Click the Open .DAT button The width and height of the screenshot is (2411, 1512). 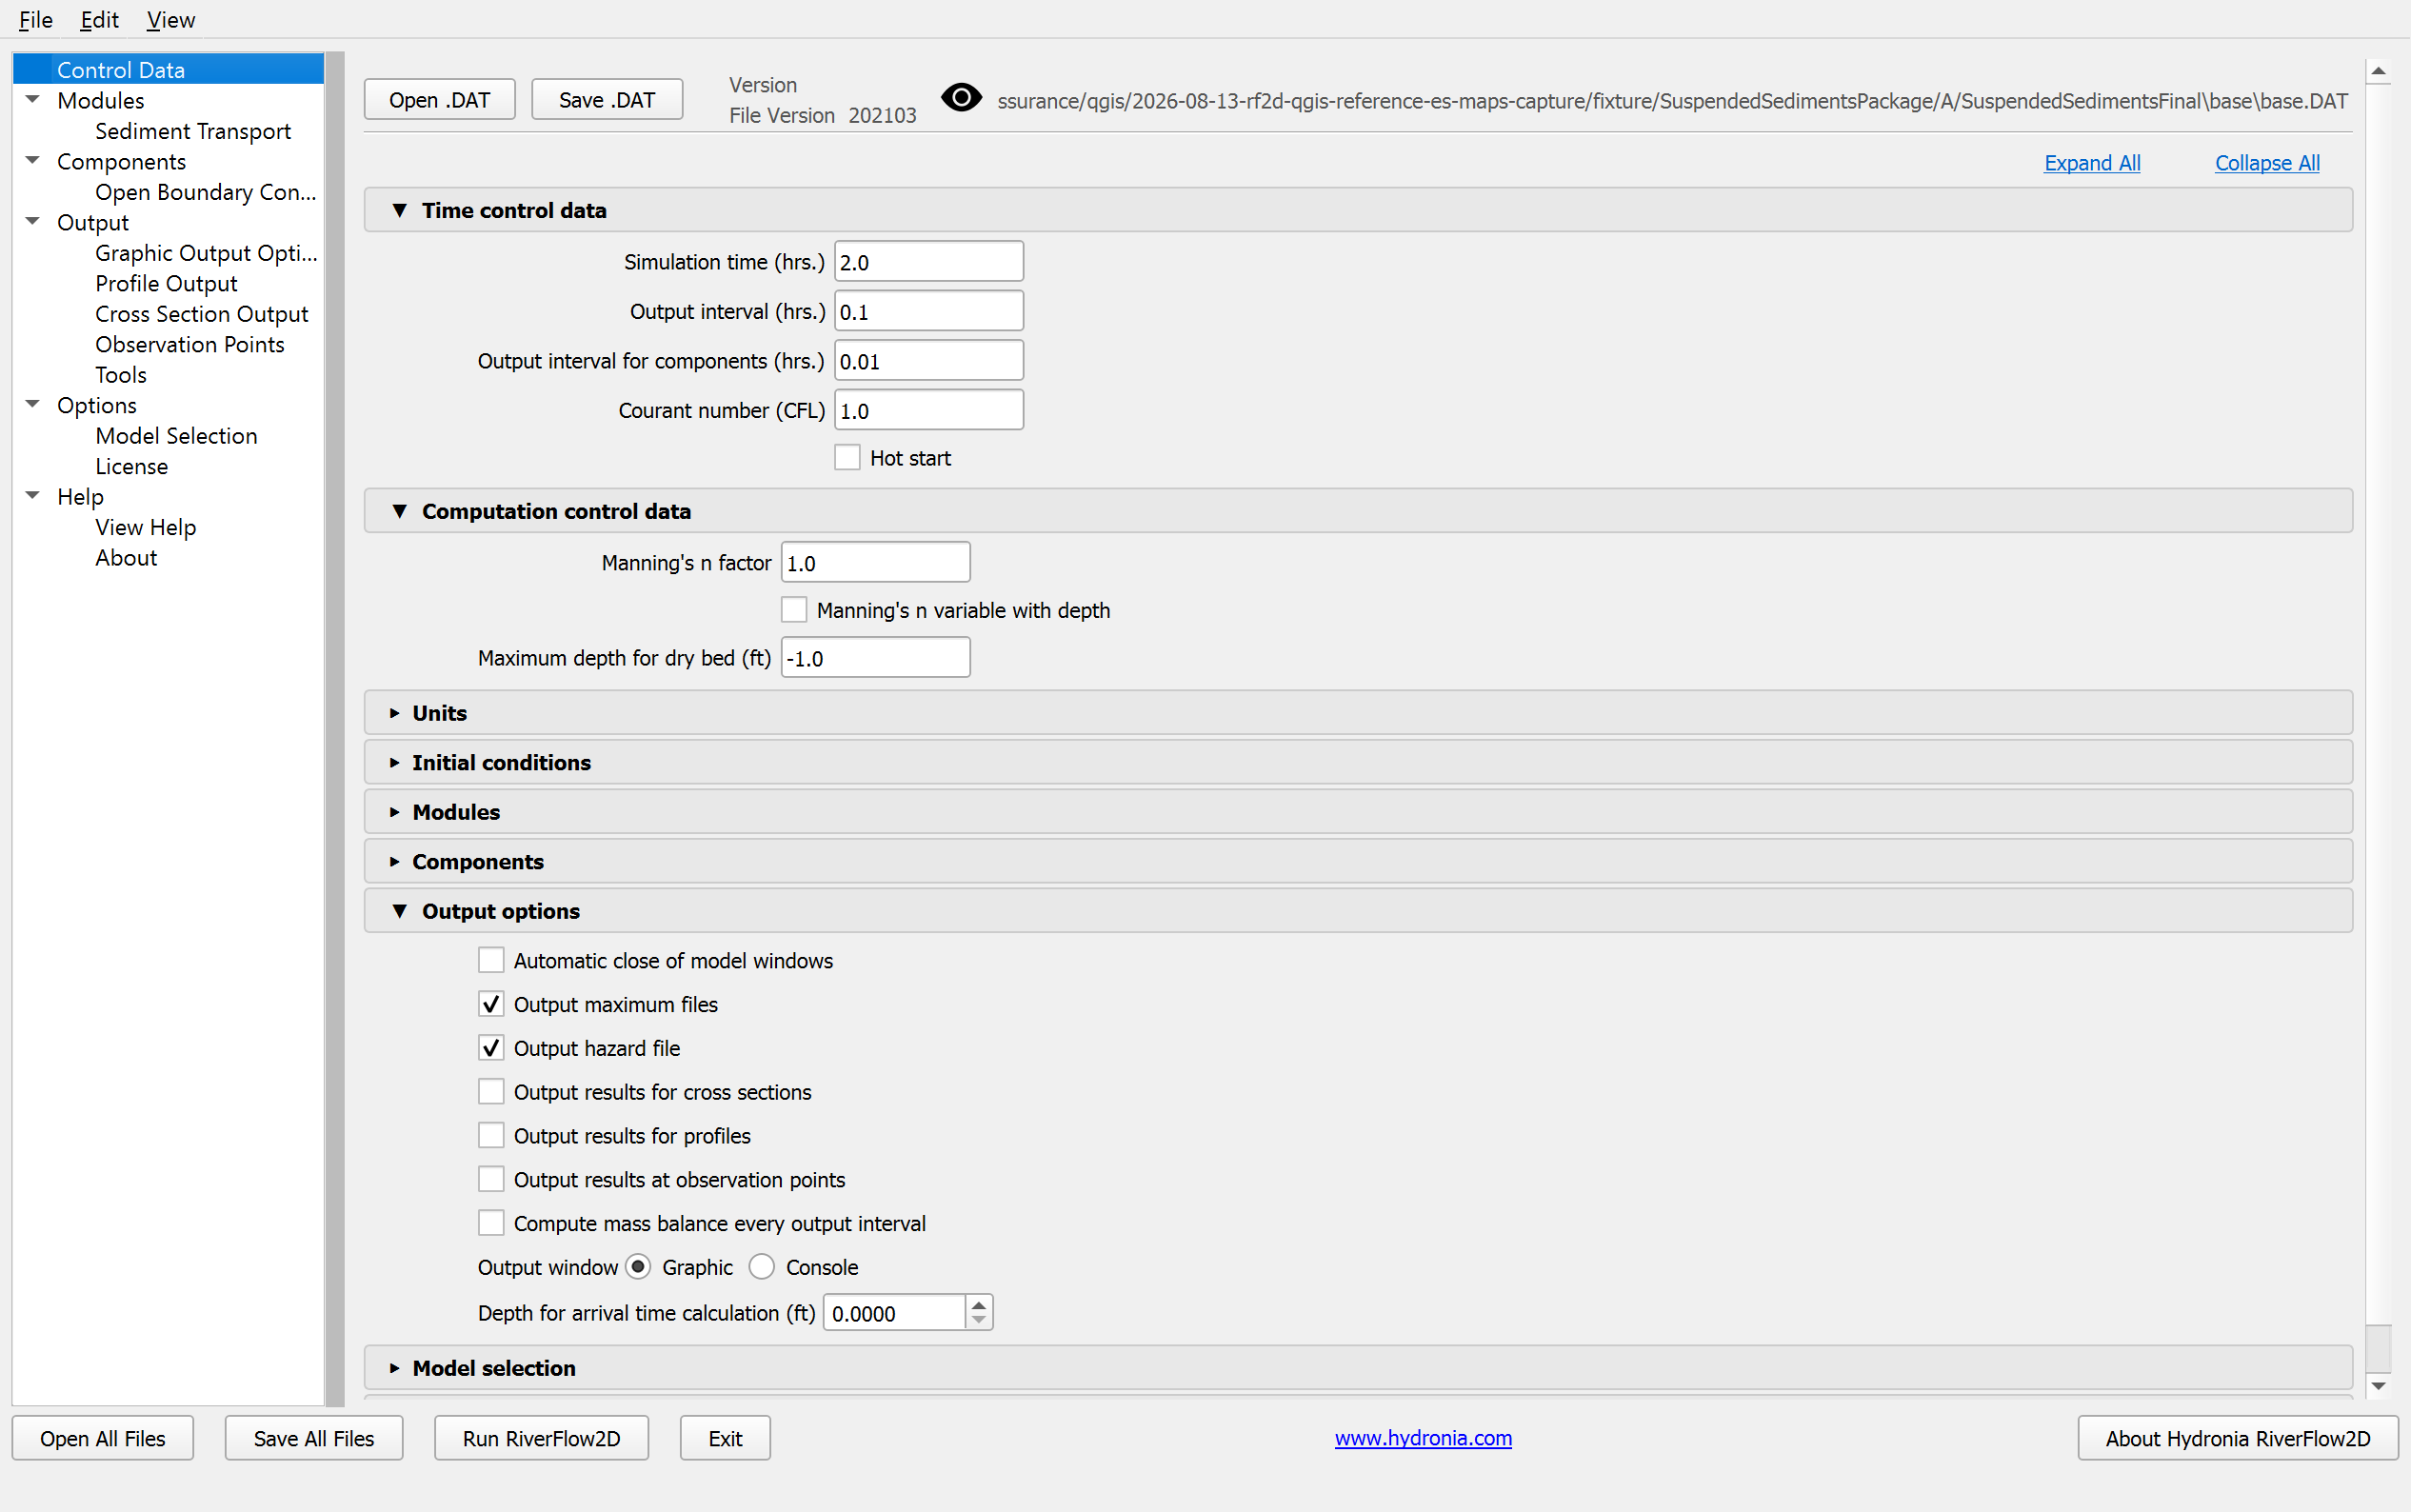click(x=440, y=100)
